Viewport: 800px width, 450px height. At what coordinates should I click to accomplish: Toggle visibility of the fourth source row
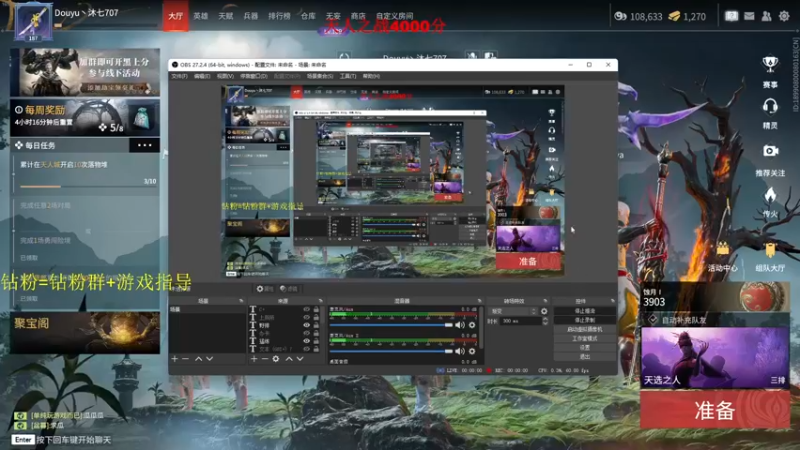coord(307,333)
